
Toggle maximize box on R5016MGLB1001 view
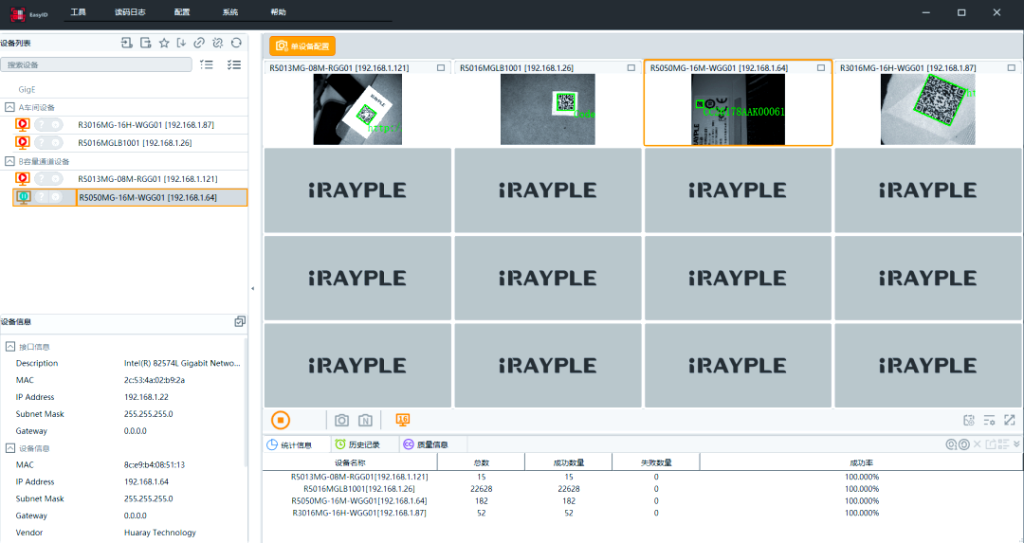click(x=631, y=68)
